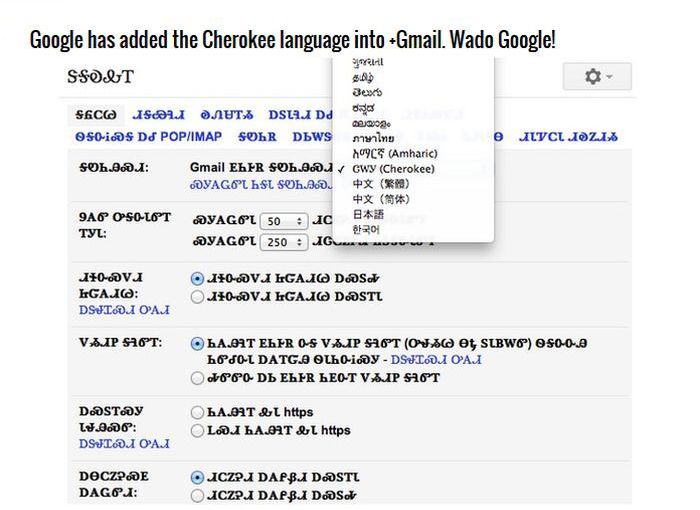The height and width of the screenshot is (510, 700).
Task: Choose Kannada (ಕನ್ನಡ) in the language list
Action: pos(363,108)
